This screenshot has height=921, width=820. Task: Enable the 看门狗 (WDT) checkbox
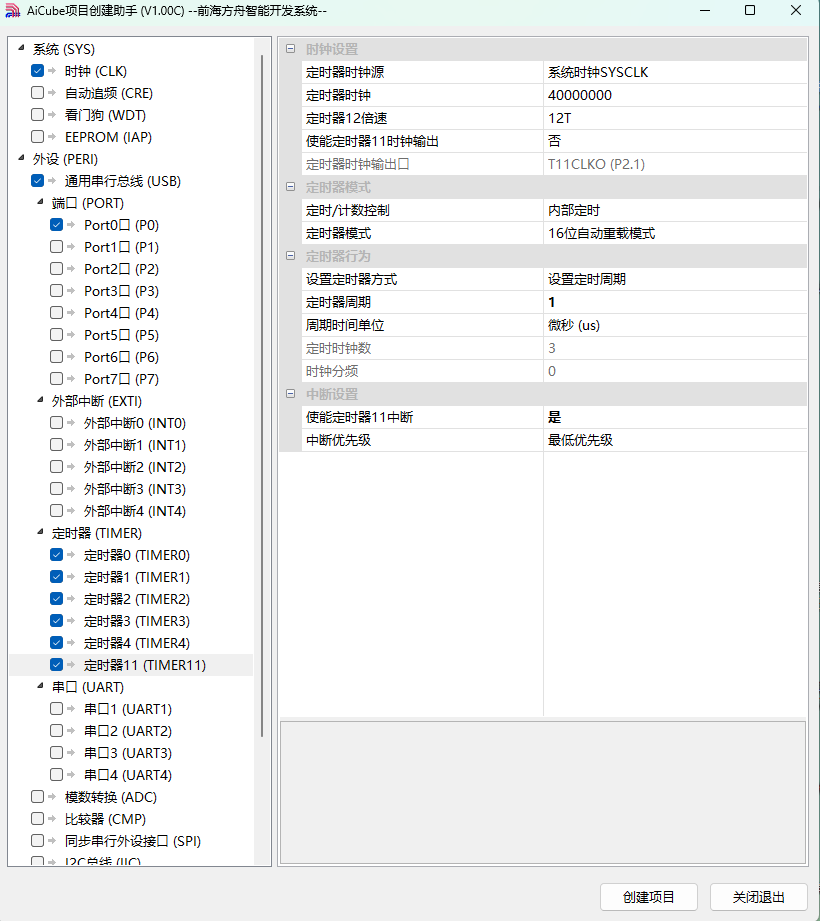(38, 115)
